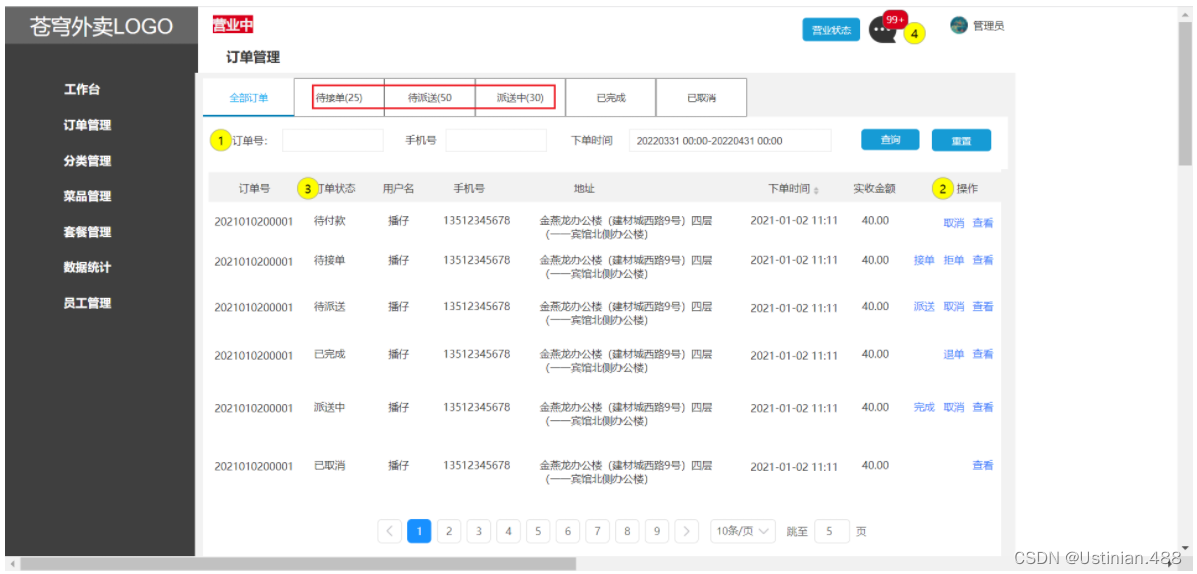
Task: Click the horizontal scrollbar thumb
Action: [298, 564]
